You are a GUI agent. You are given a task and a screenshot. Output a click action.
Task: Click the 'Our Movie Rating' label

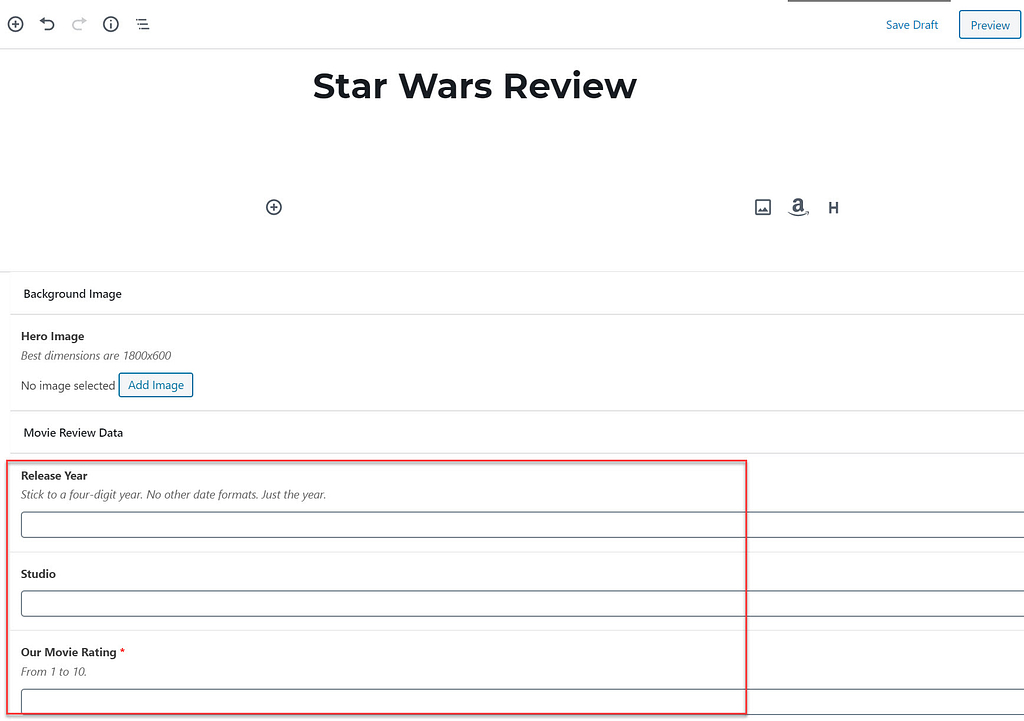coord(69,652)
